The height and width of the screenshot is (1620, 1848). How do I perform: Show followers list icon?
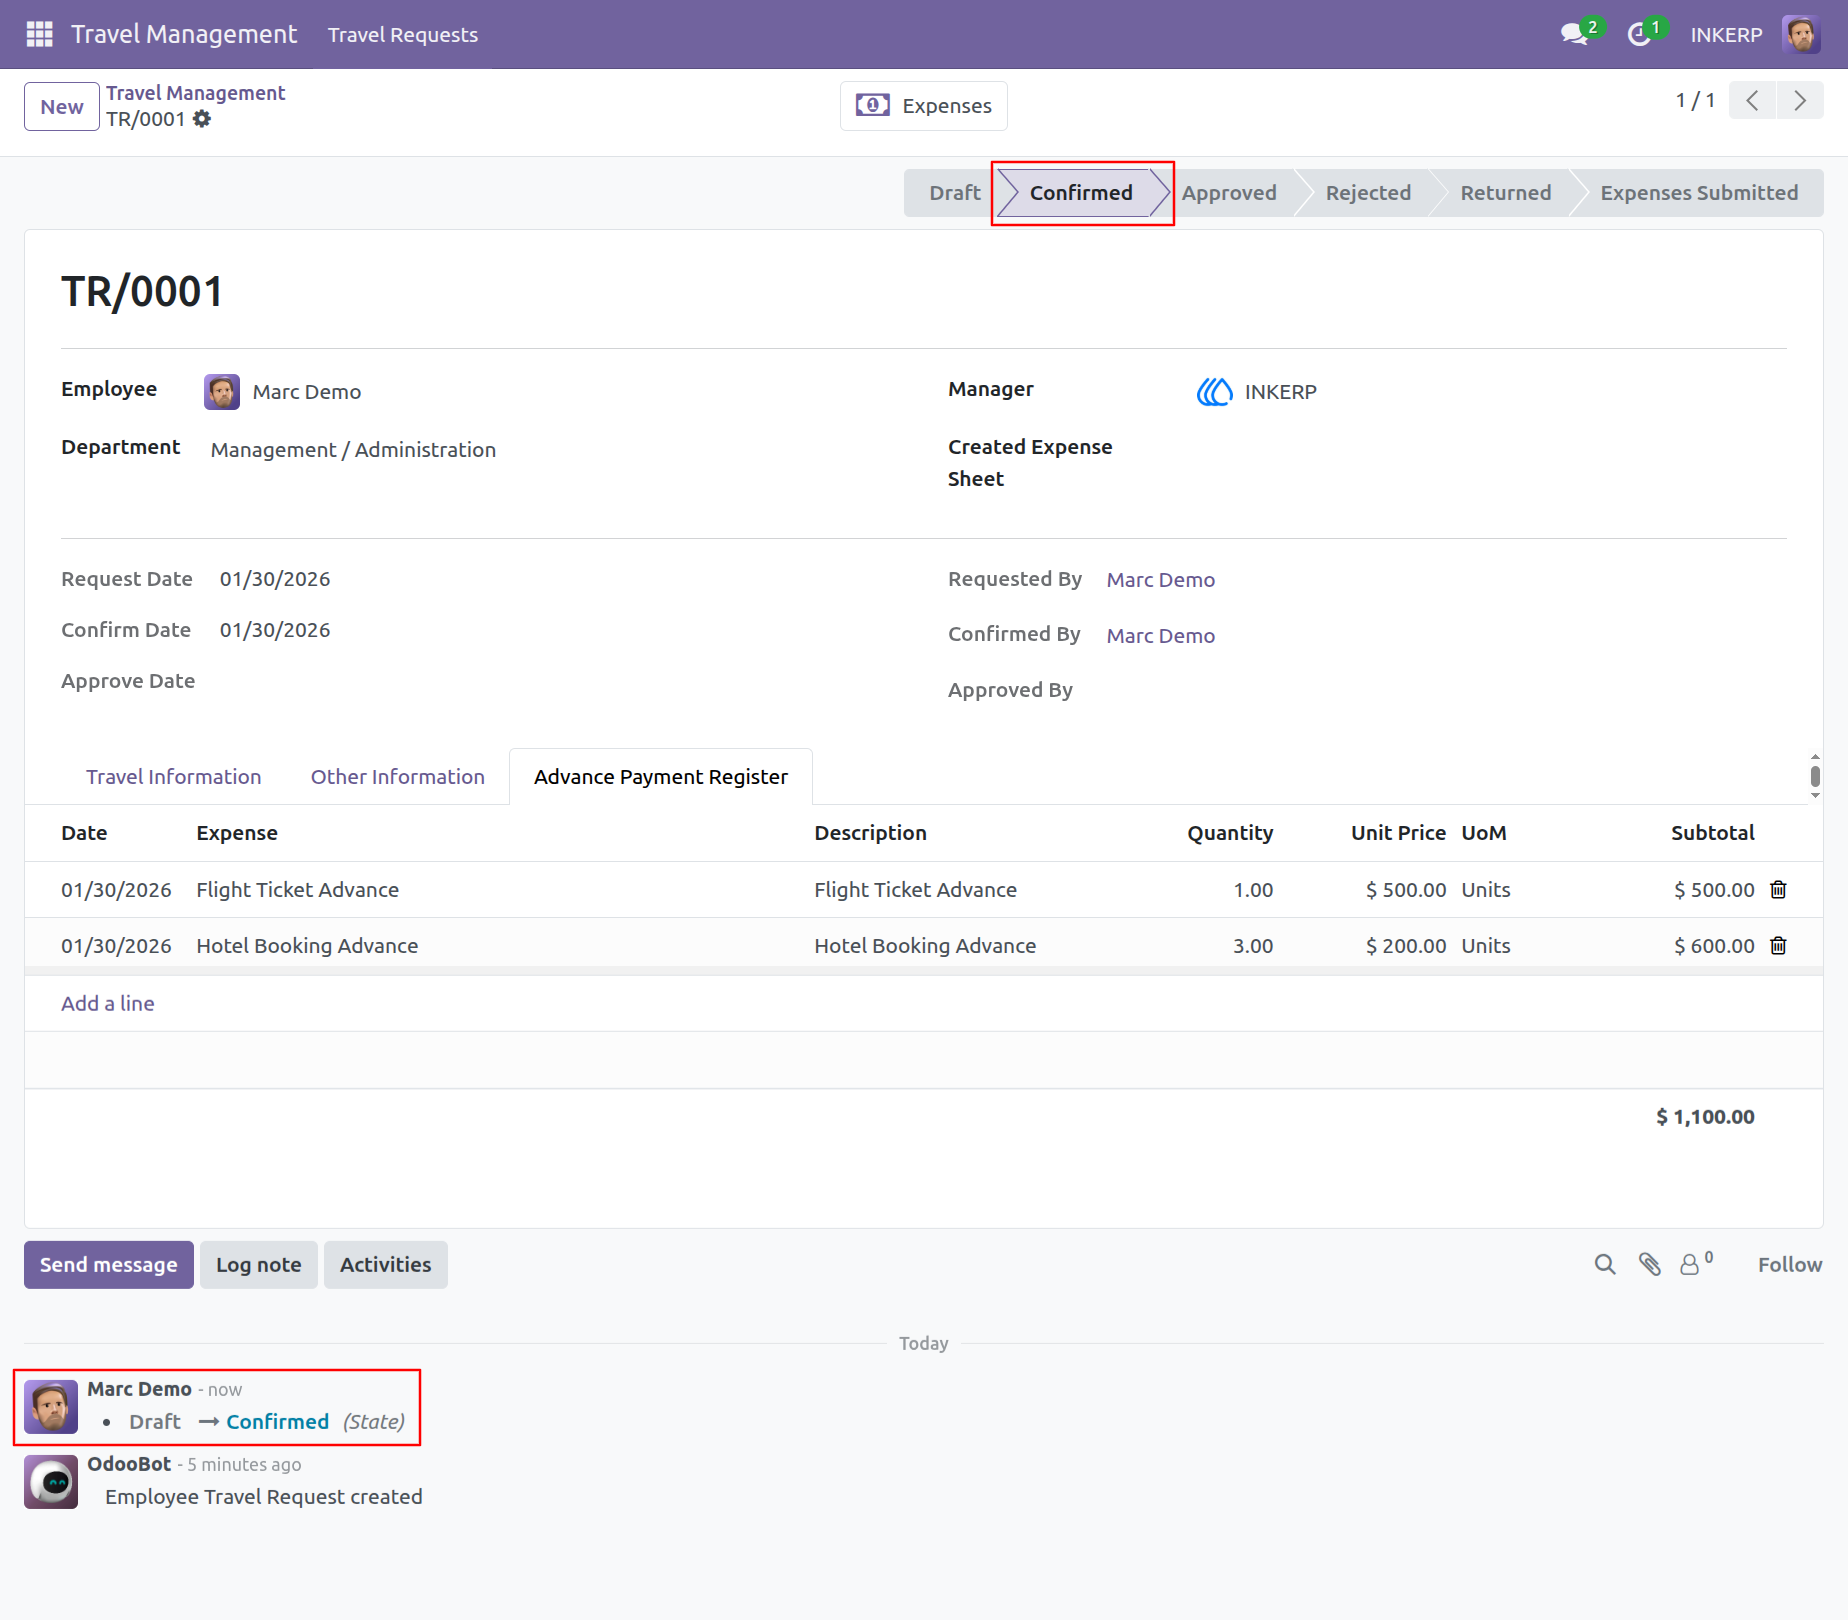(1695, 1263)
